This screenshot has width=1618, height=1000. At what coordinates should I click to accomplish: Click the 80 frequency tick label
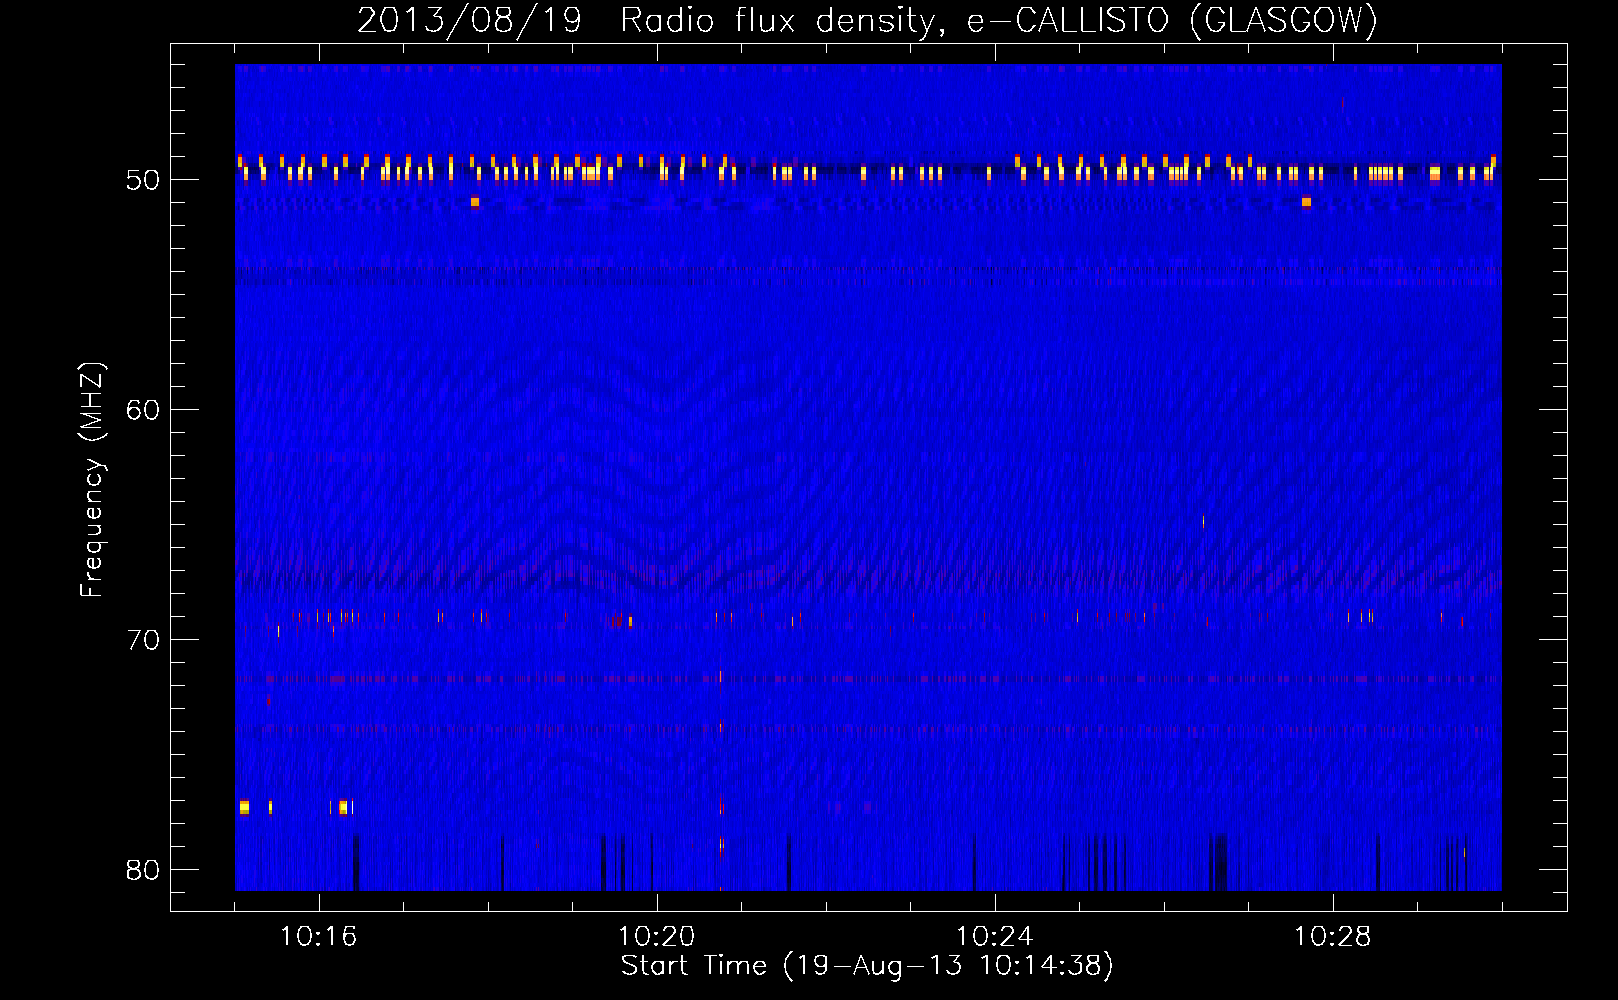tap(143, 870)
